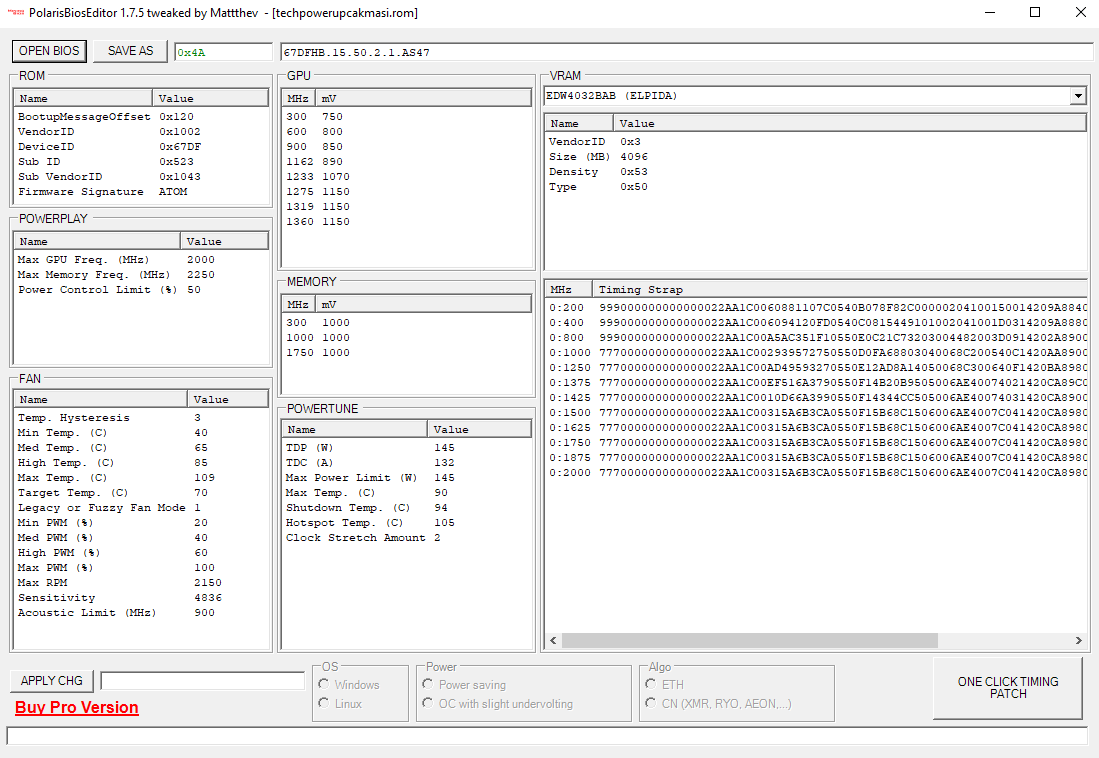Select the Clock Stretch Amount row
This screenshot has height=758, width=1099.
pyautogui.click(x=407, y=538)
